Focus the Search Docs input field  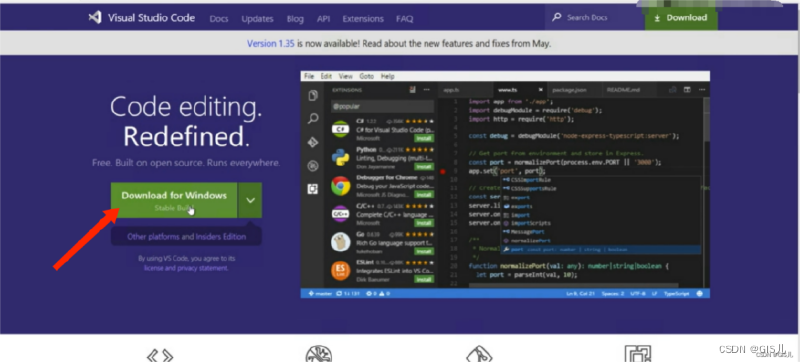(x=594, y=18)
